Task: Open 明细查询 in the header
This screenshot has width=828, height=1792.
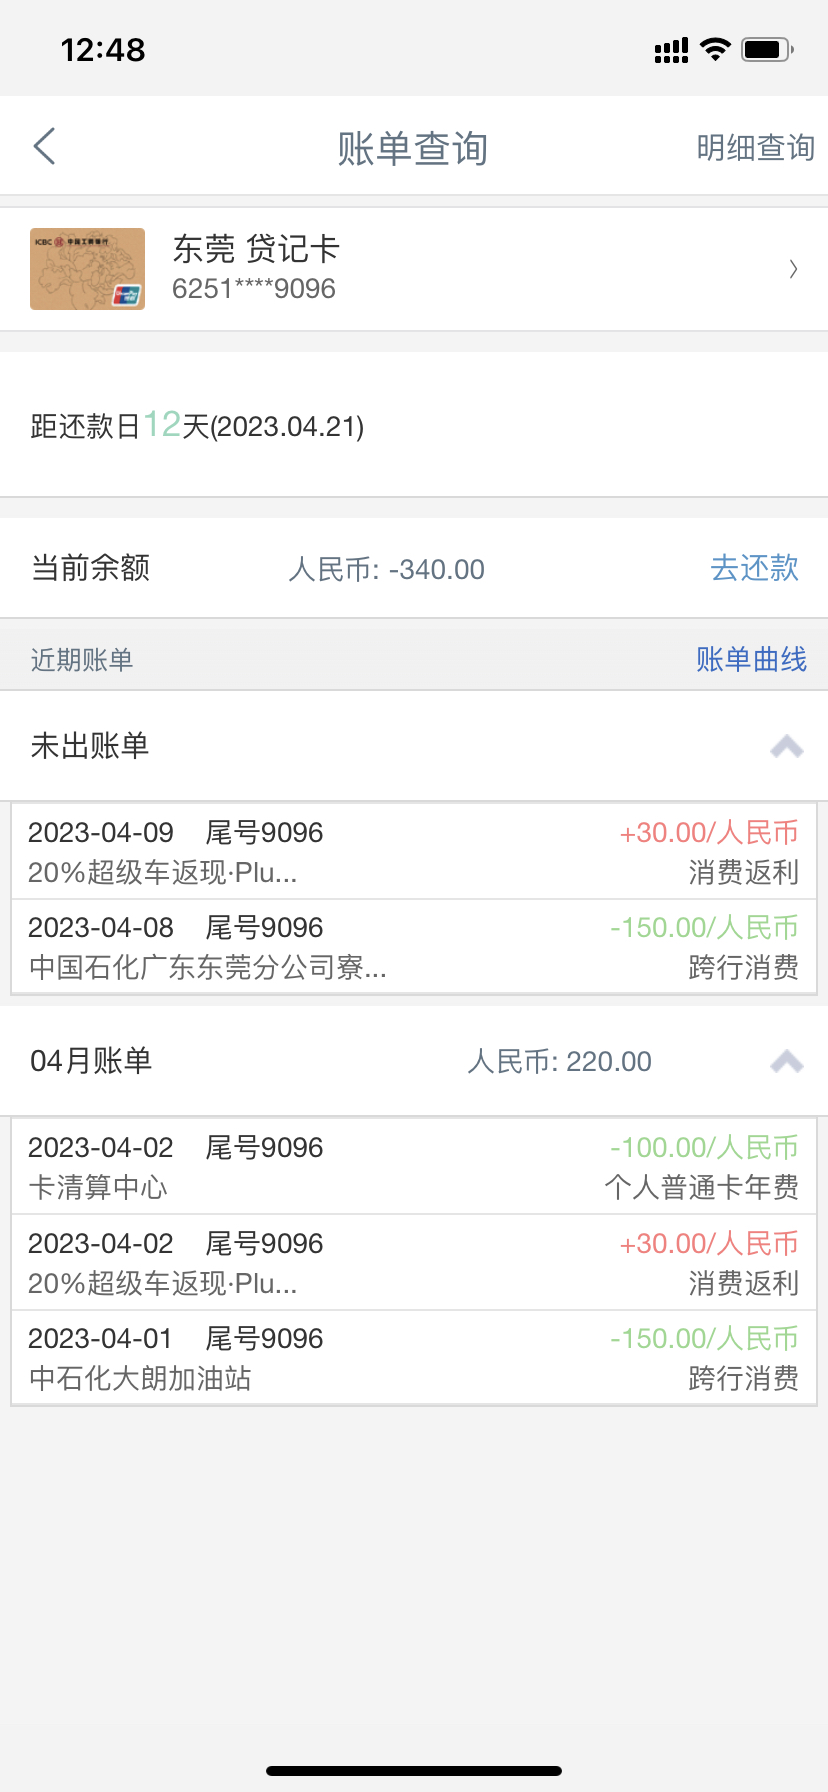Action: [x=755, y=148]
